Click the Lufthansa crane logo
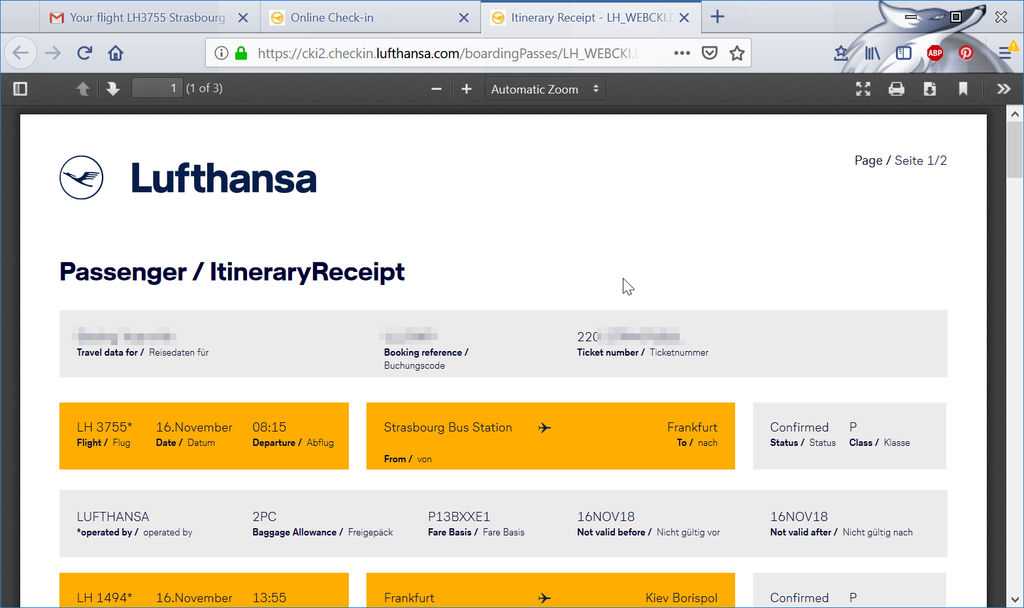Screen dimensions: 1024x608 click(x=81, y=178)
